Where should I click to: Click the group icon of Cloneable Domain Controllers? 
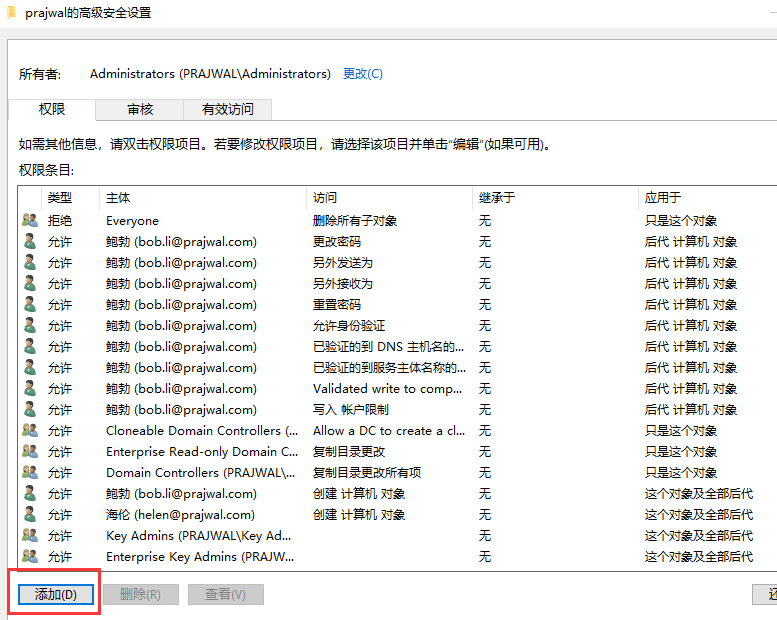pos(30,430)
